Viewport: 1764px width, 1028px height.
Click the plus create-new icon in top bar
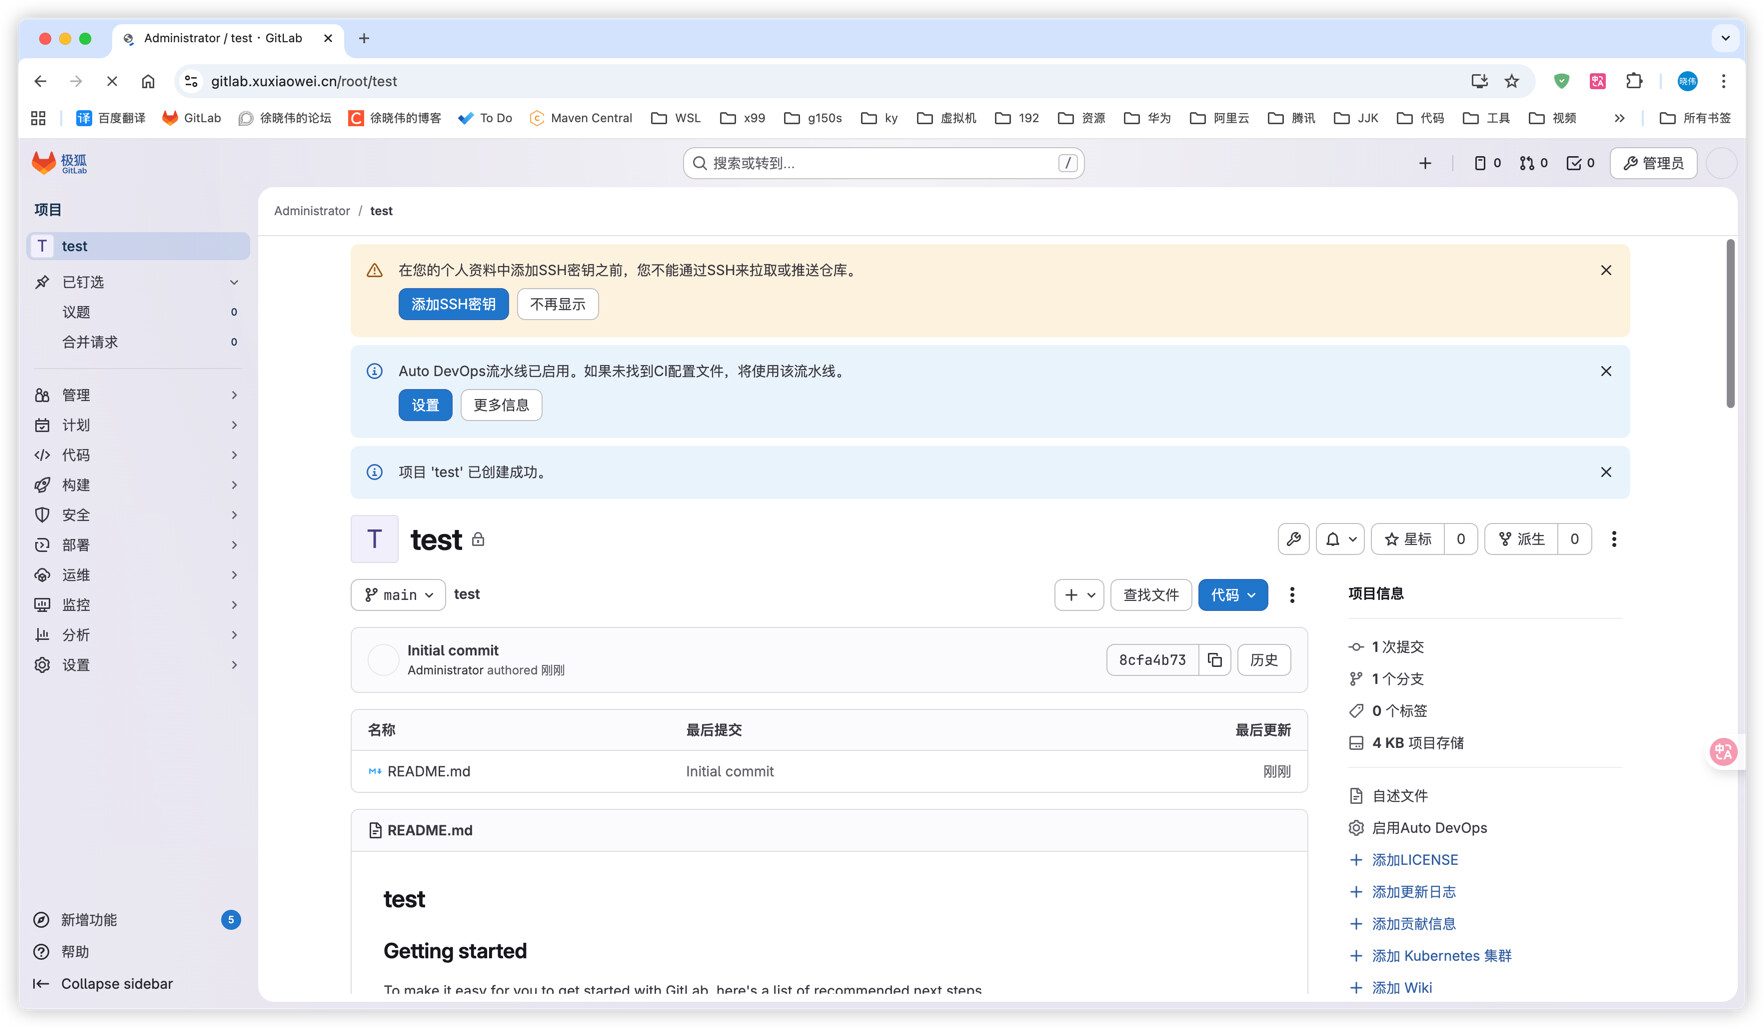(1425, 163)
